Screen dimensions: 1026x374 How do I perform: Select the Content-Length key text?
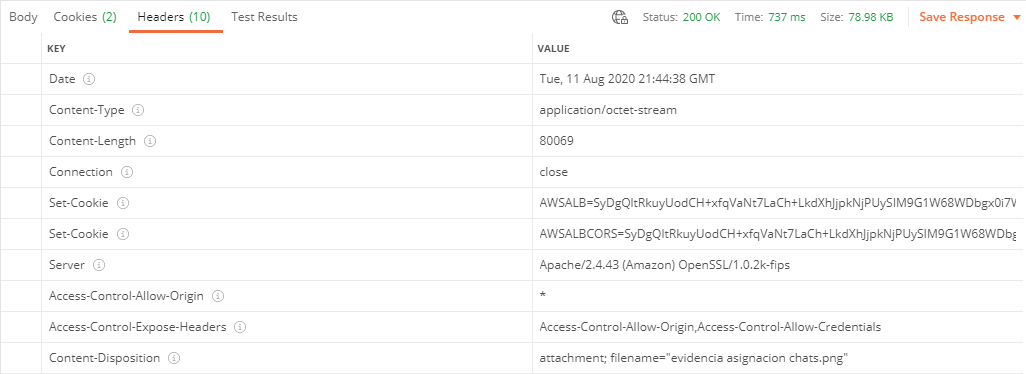tap(92, 141)
